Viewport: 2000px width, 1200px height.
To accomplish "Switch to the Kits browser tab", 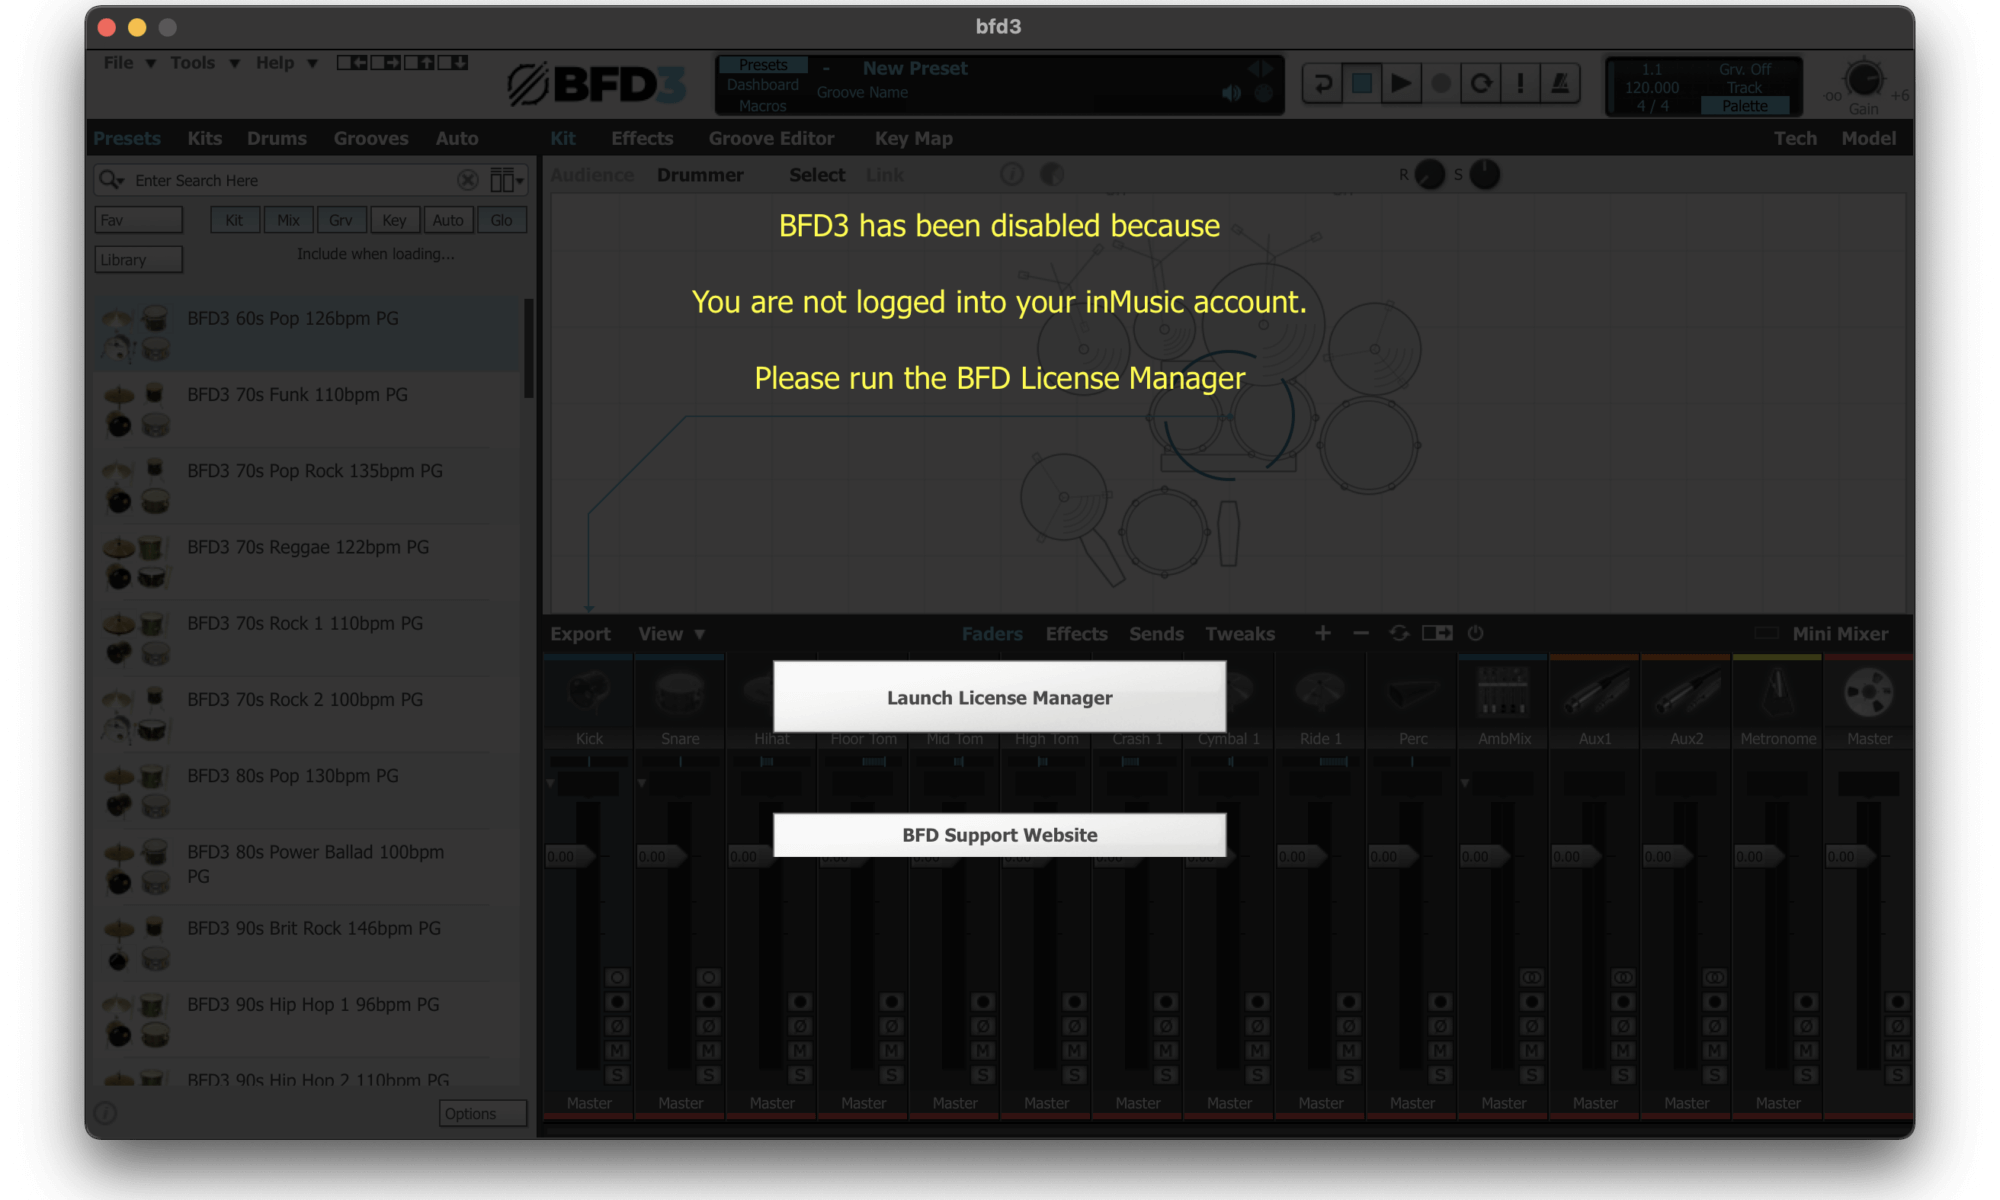I will pyautogui.click(x=204, y=138).
